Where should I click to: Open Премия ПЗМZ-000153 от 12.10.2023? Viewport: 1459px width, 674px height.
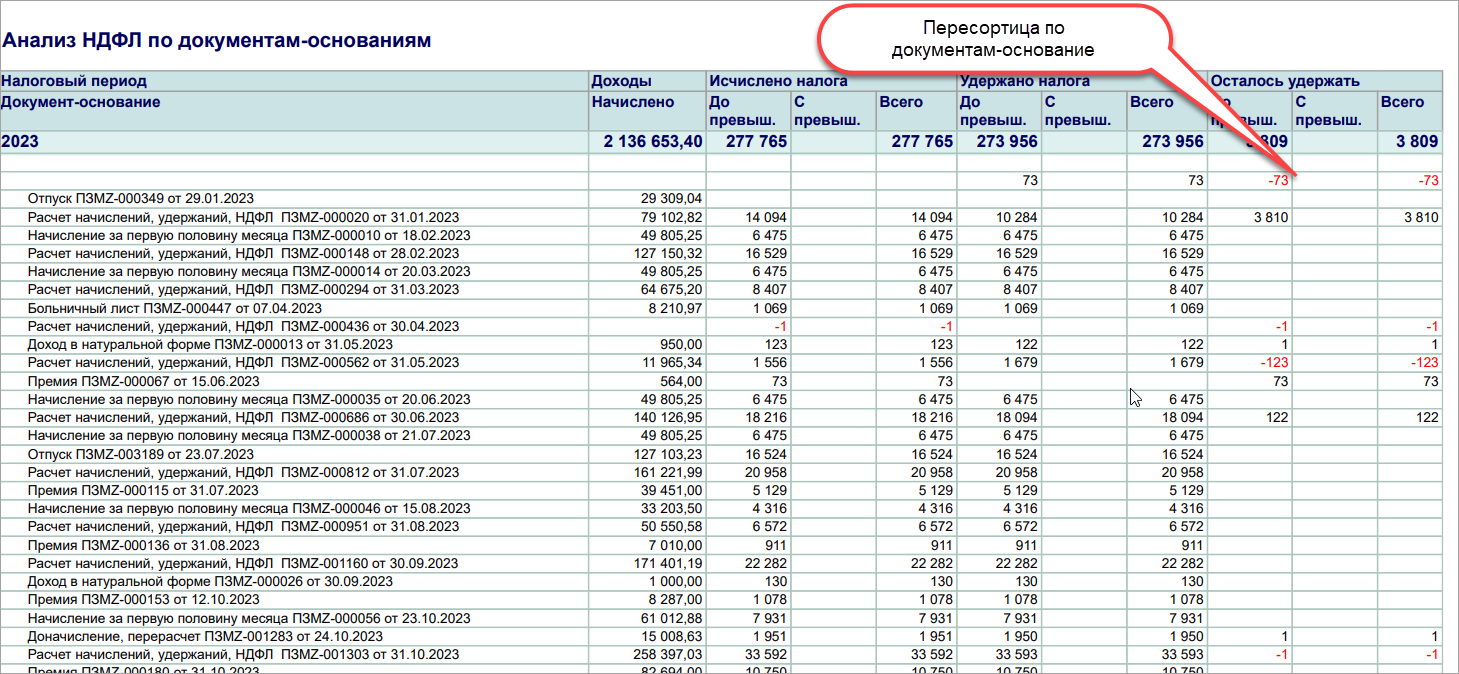pyautogui.click(x=143, y=599)
